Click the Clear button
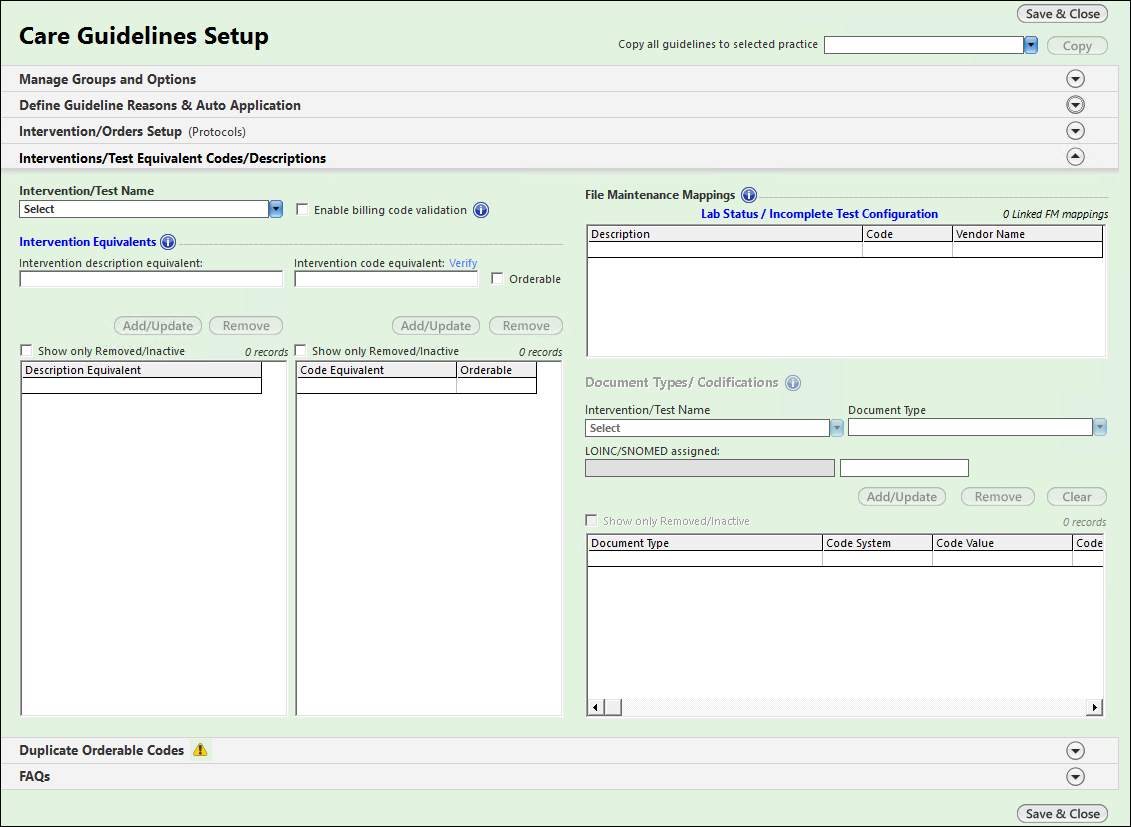Viewport: 1131px width, 827px height. coord(1077,496)
